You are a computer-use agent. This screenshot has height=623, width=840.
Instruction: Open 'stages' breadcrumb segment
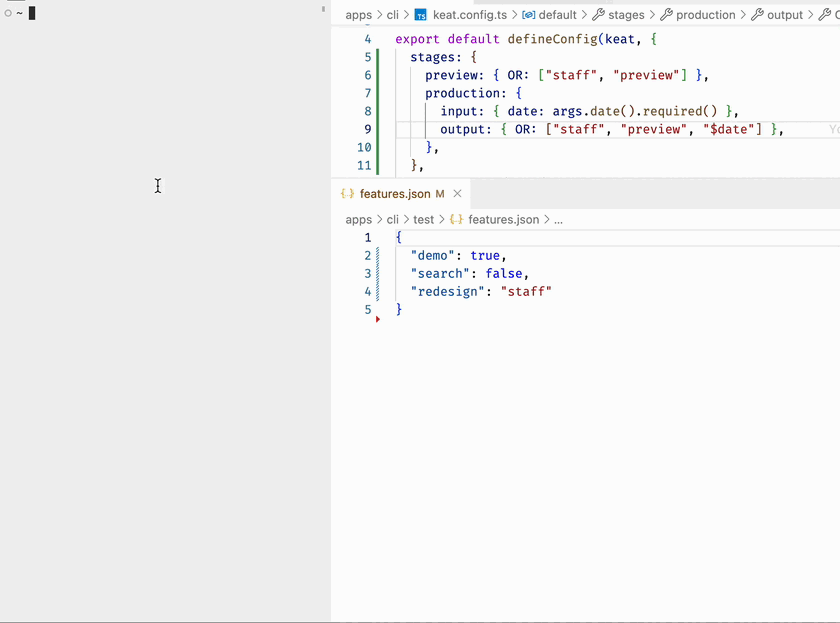tap(626, 15)
